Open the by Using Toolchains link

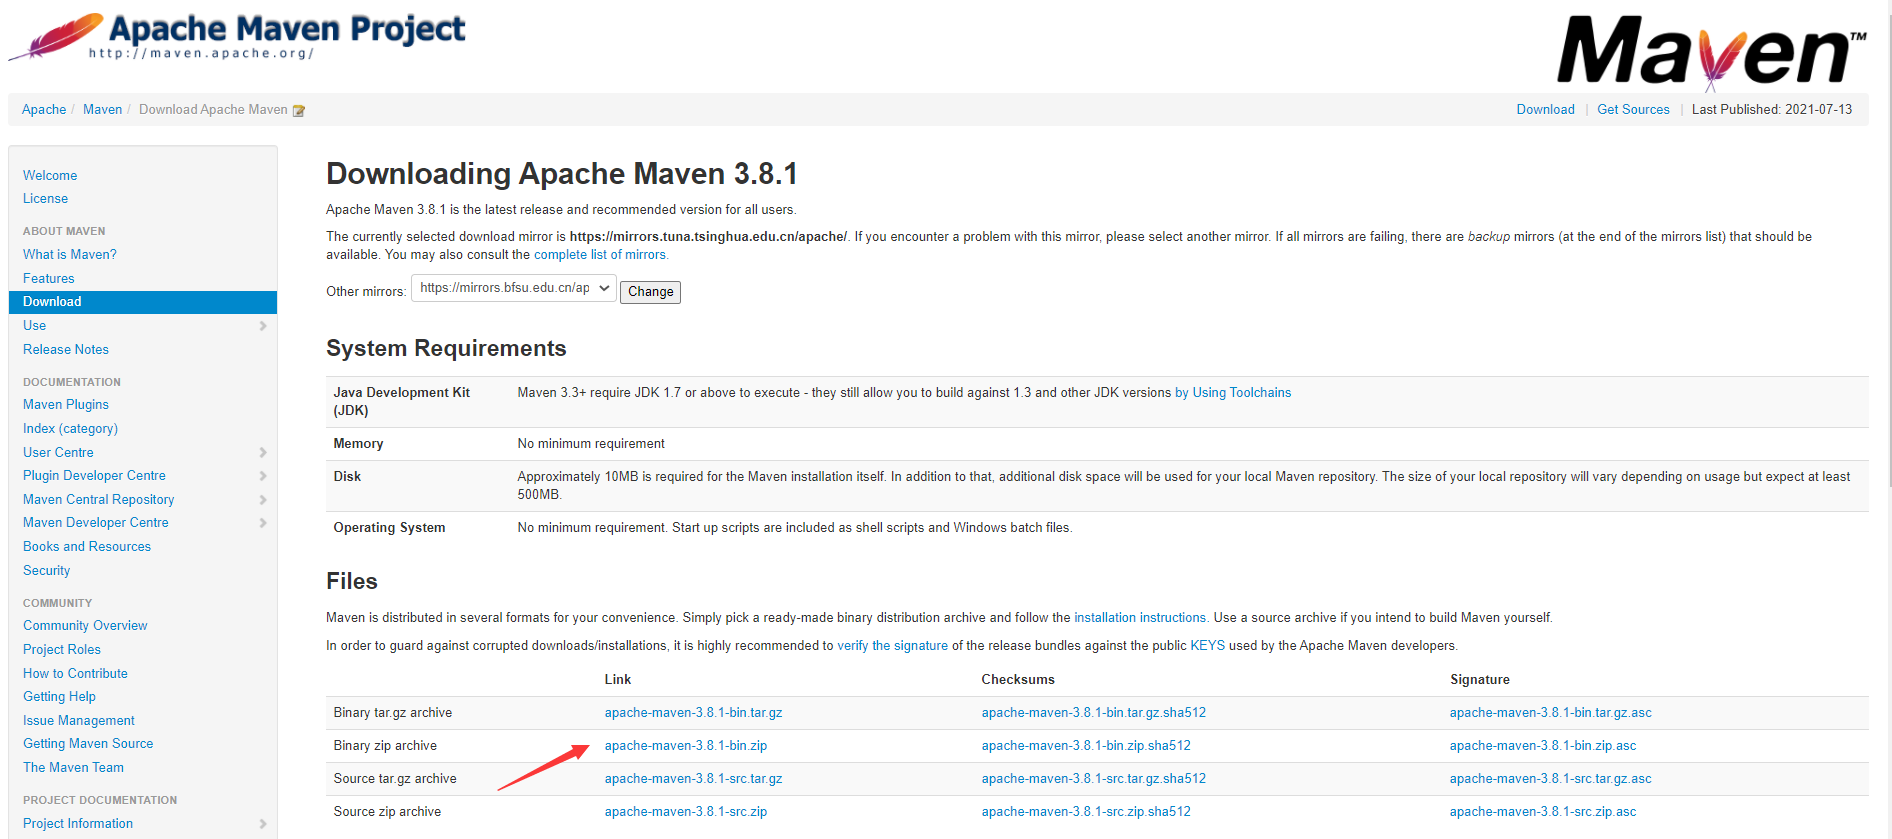click(x=1233, y=393)
